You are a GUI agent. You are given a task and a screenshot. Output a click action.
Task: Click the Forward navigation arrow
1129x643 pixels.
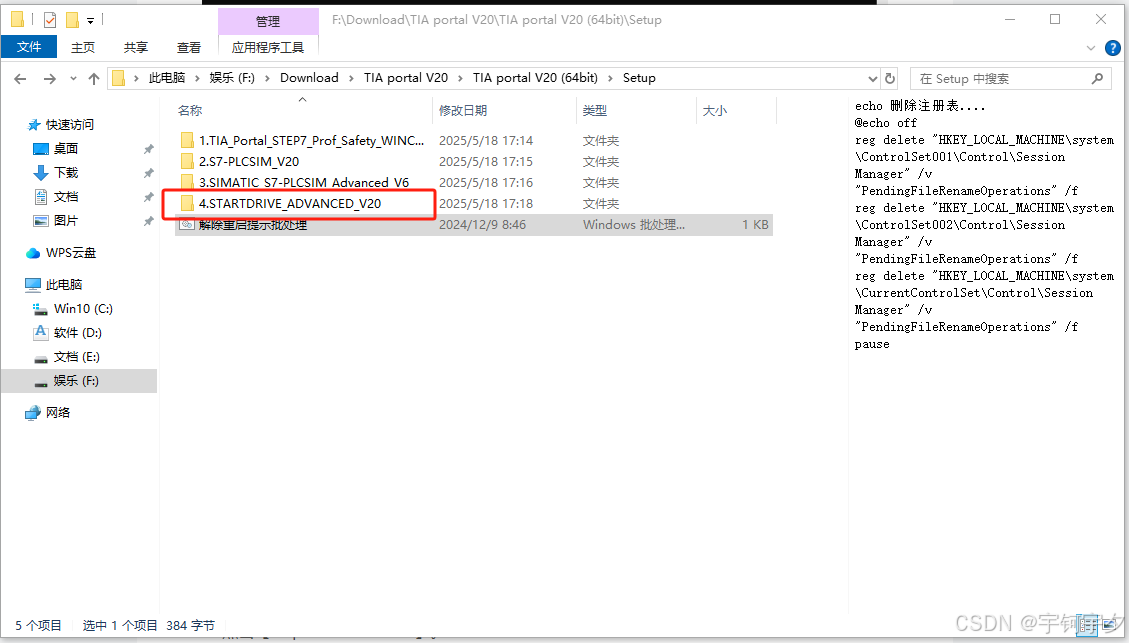[49, 78]
